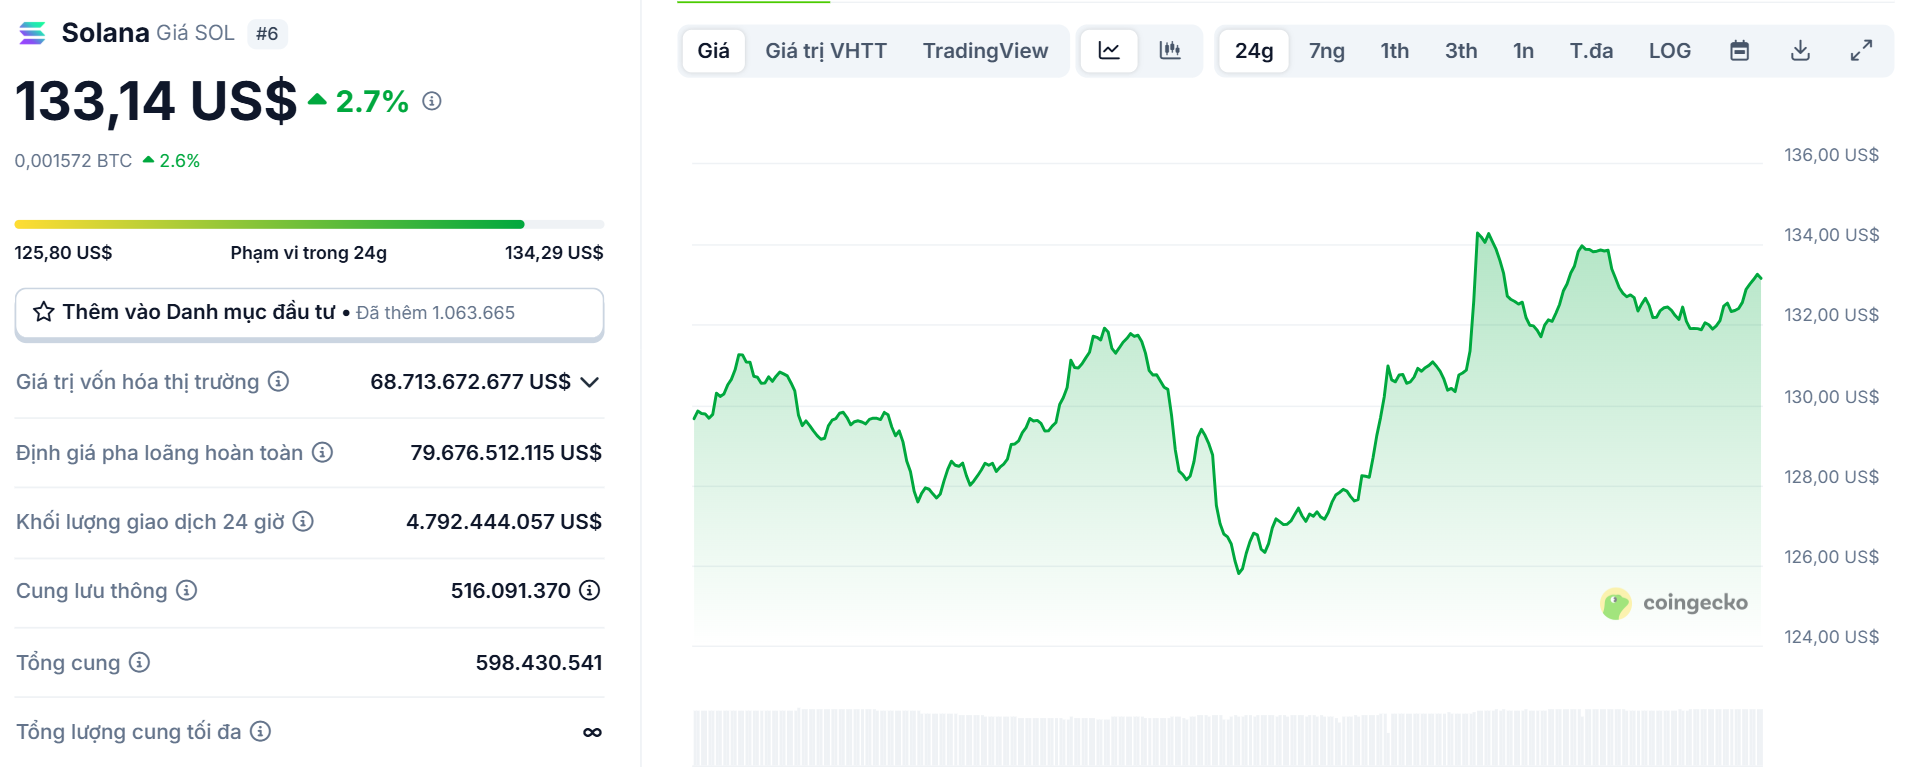Image resolution: width=1911 pixels, height=767 pixels.
Task: Switch to Giá trị VHTT tab
Action: 826,51
